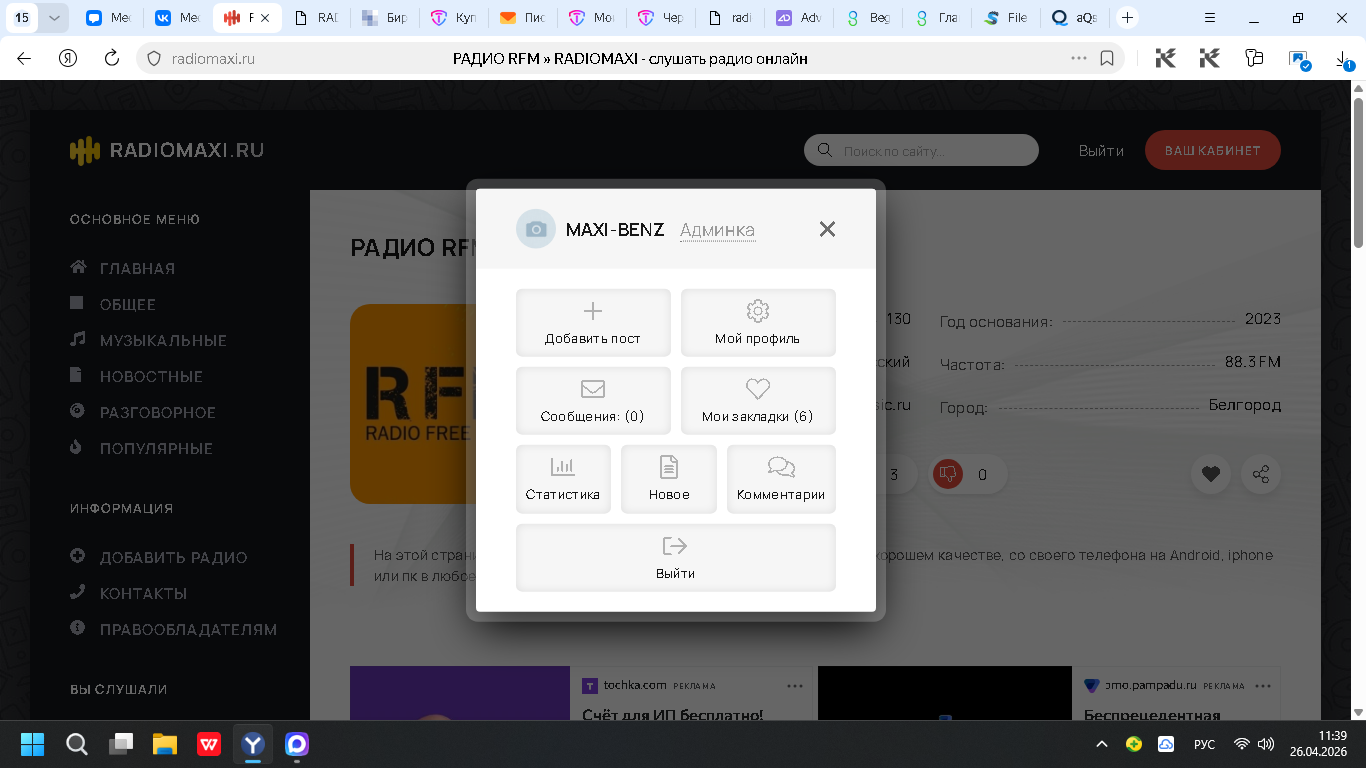This screenshot has width=1366, height=768.
Task: Open the Музыкальные category
Action: tap(163, 340)
